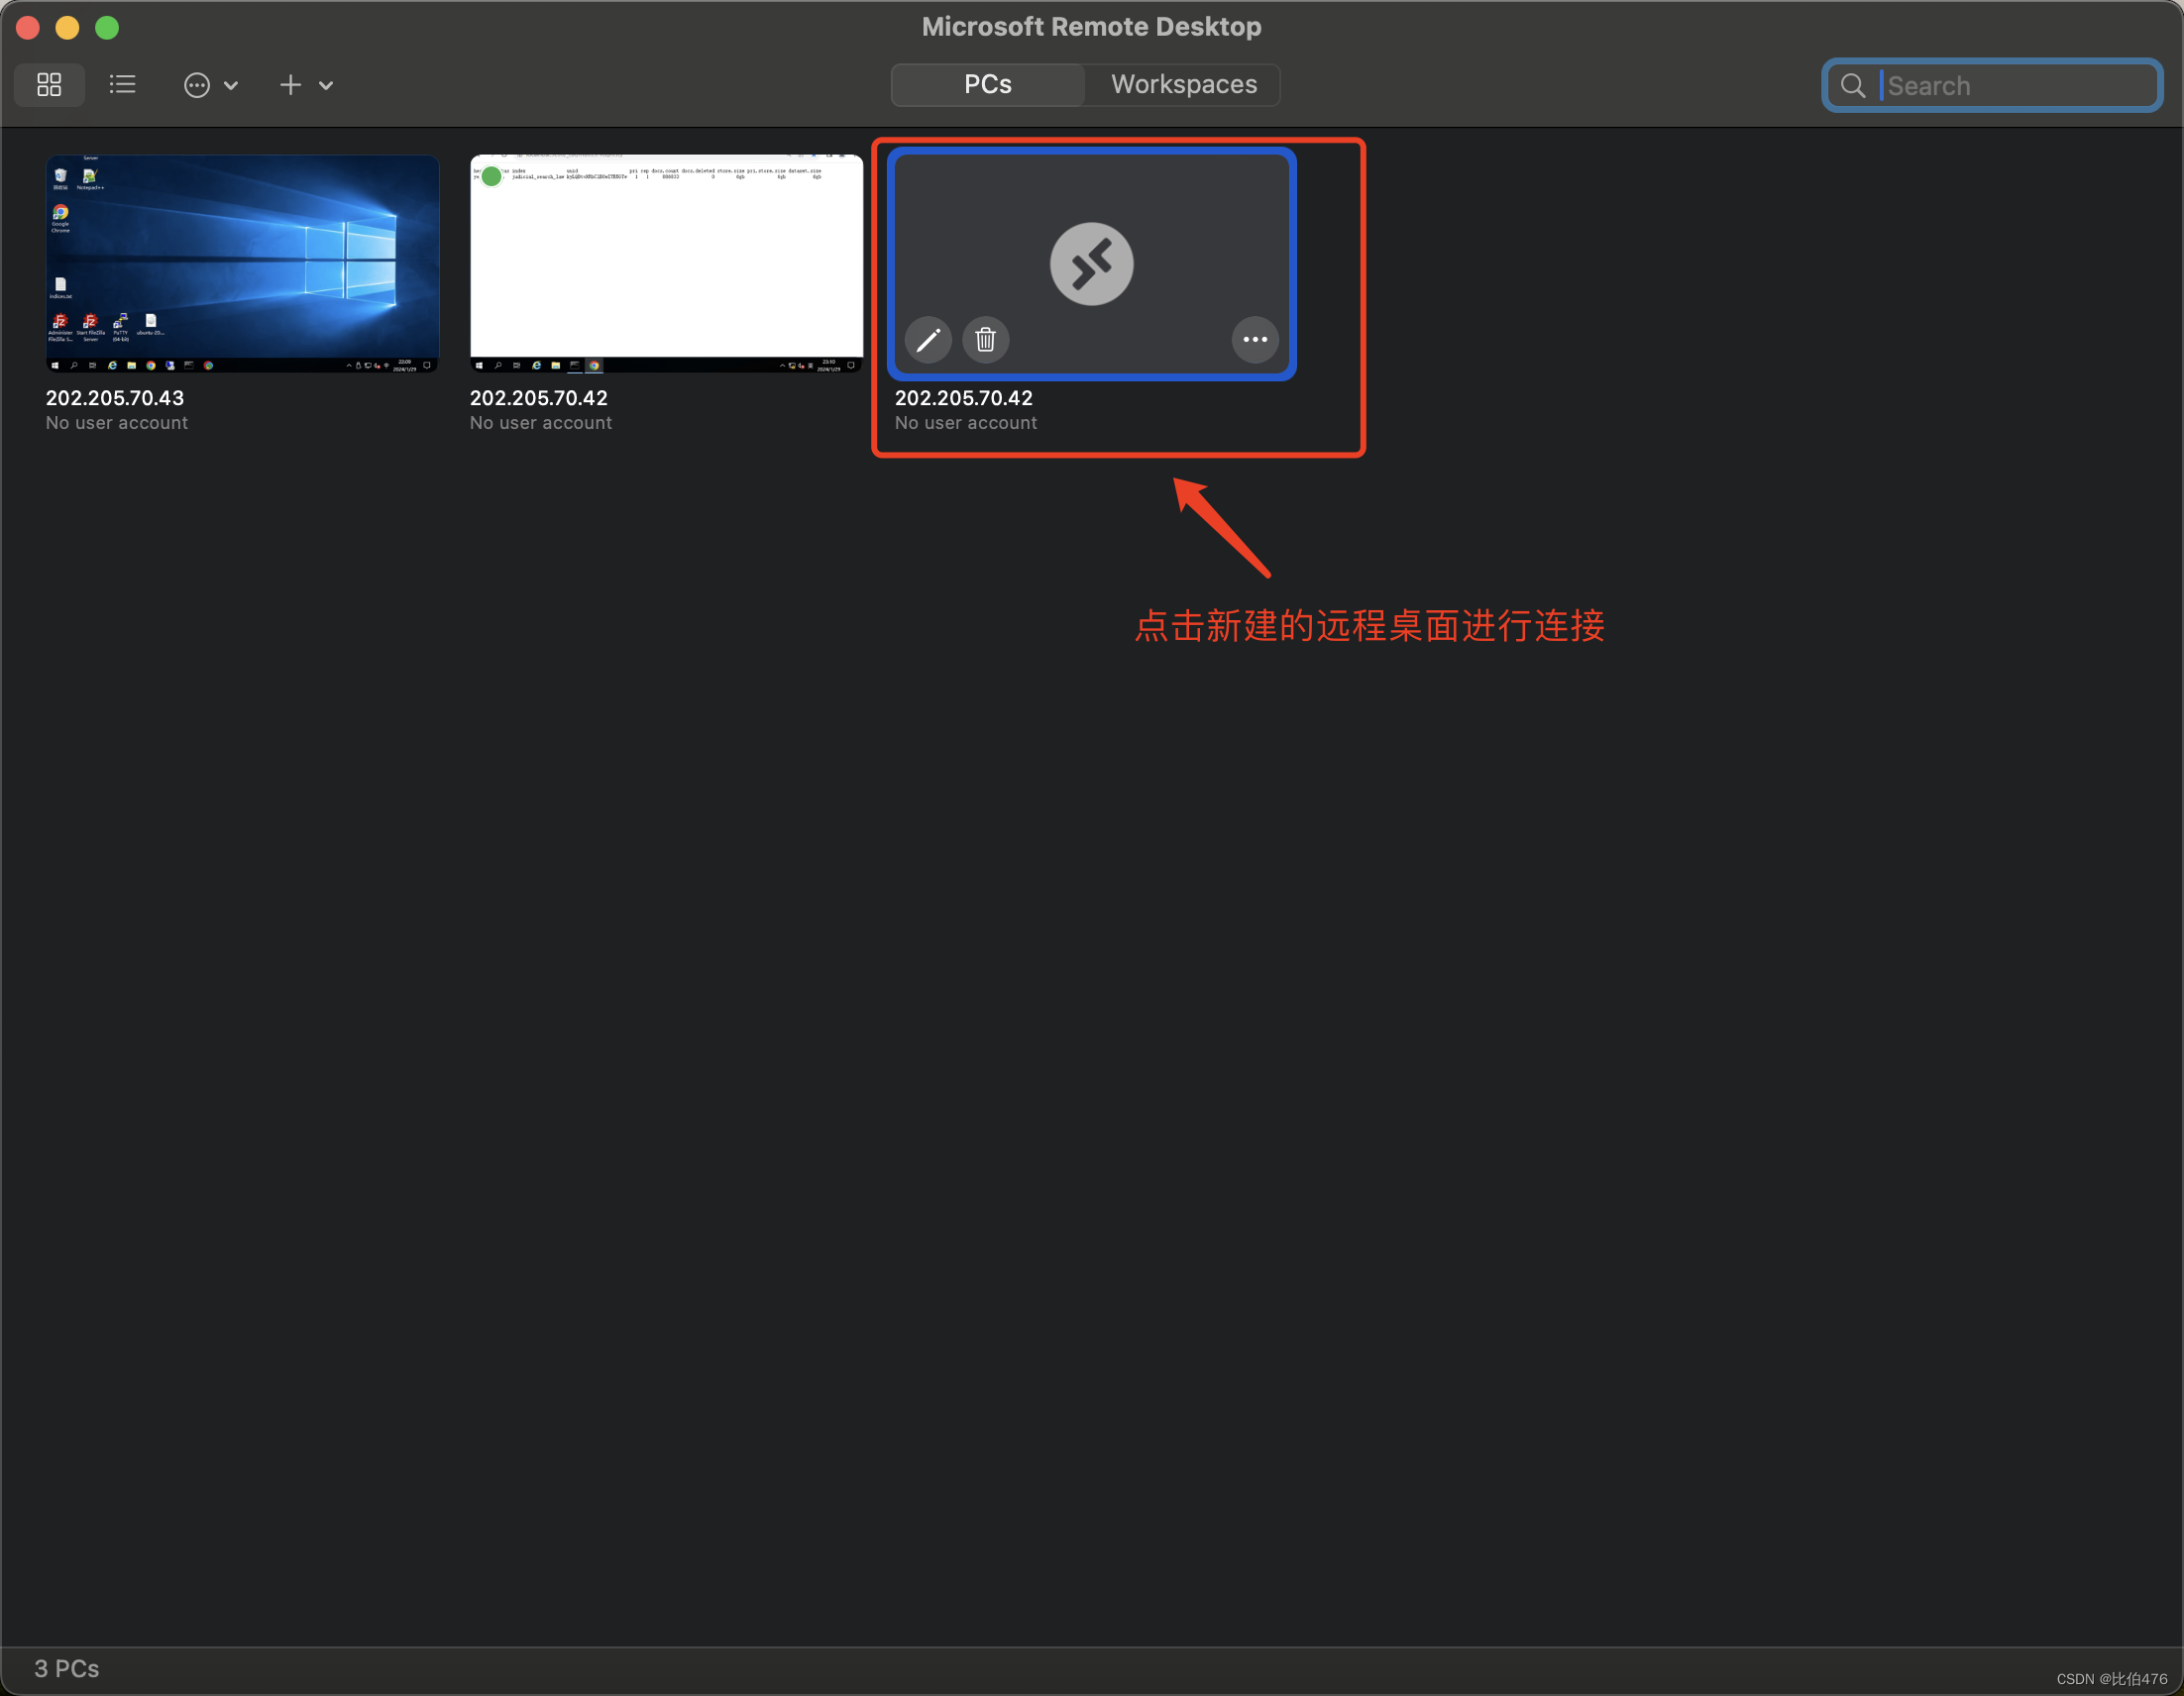
Task: Open the white-screen 202.205.70.42 thumbnail
Action: [666, 264]
